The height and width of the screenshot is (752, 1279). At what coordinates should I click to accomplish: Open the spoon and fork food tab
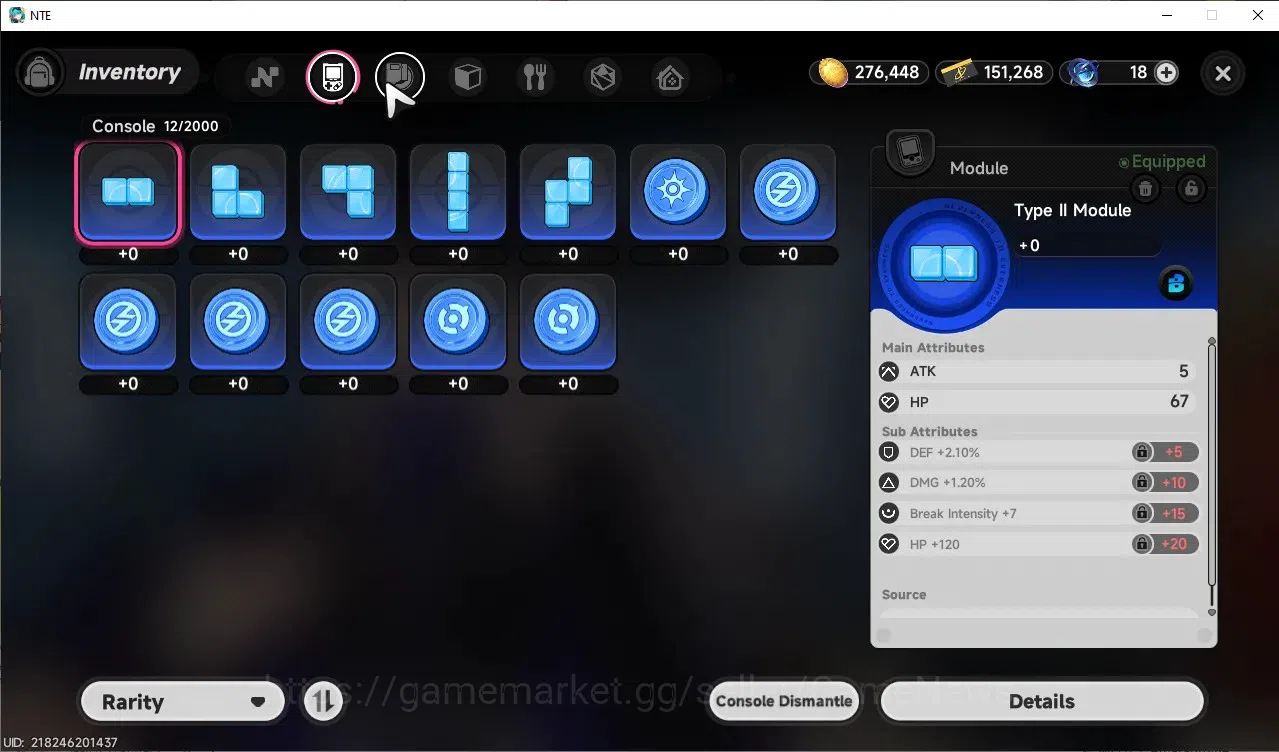click(x=536, y=77)
